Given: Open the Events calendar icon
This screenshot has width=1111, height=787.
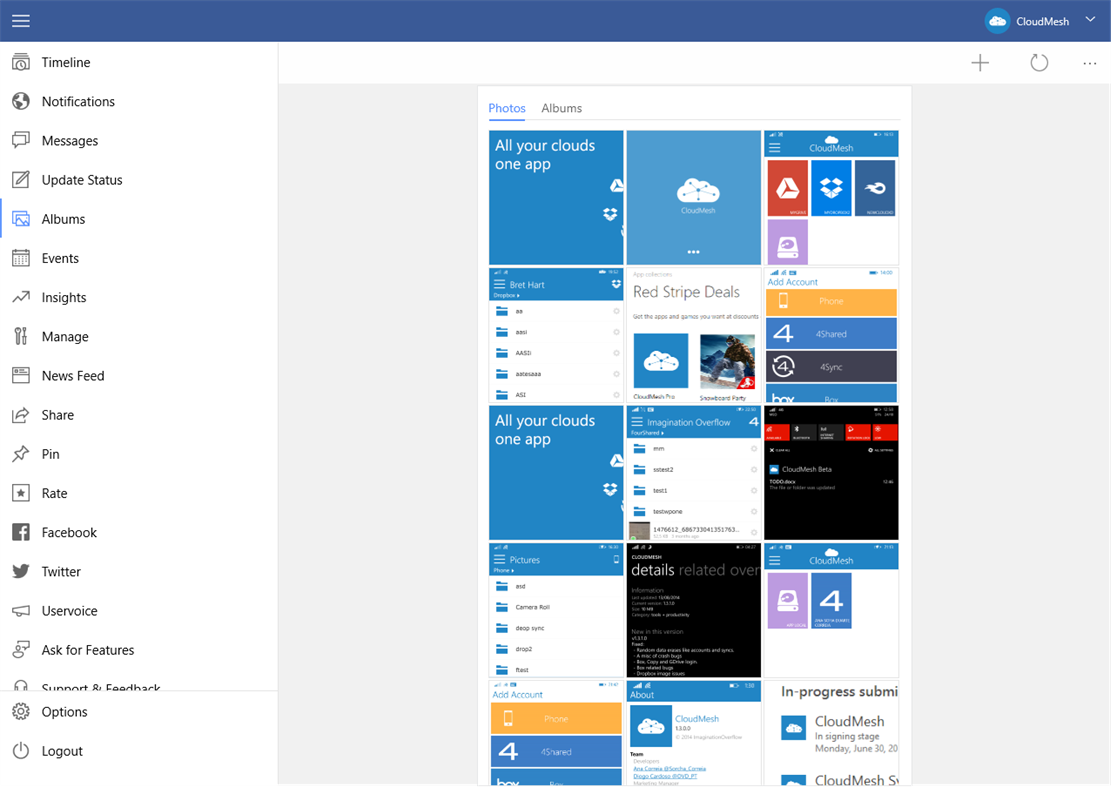Looking at the screenshot, I should pos(22,257).
